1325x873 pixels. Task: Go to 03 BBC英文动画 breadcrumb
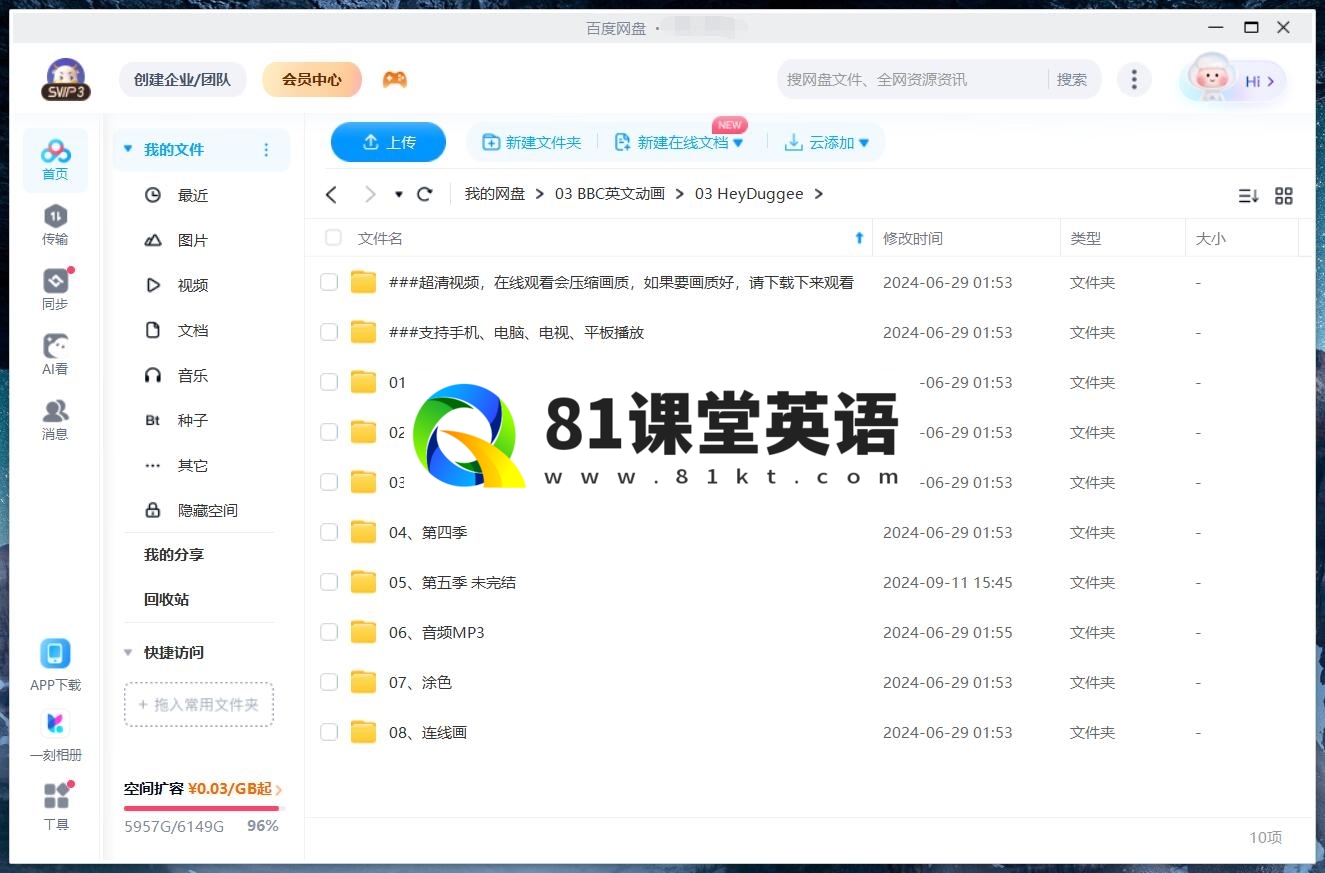(610, 194)
